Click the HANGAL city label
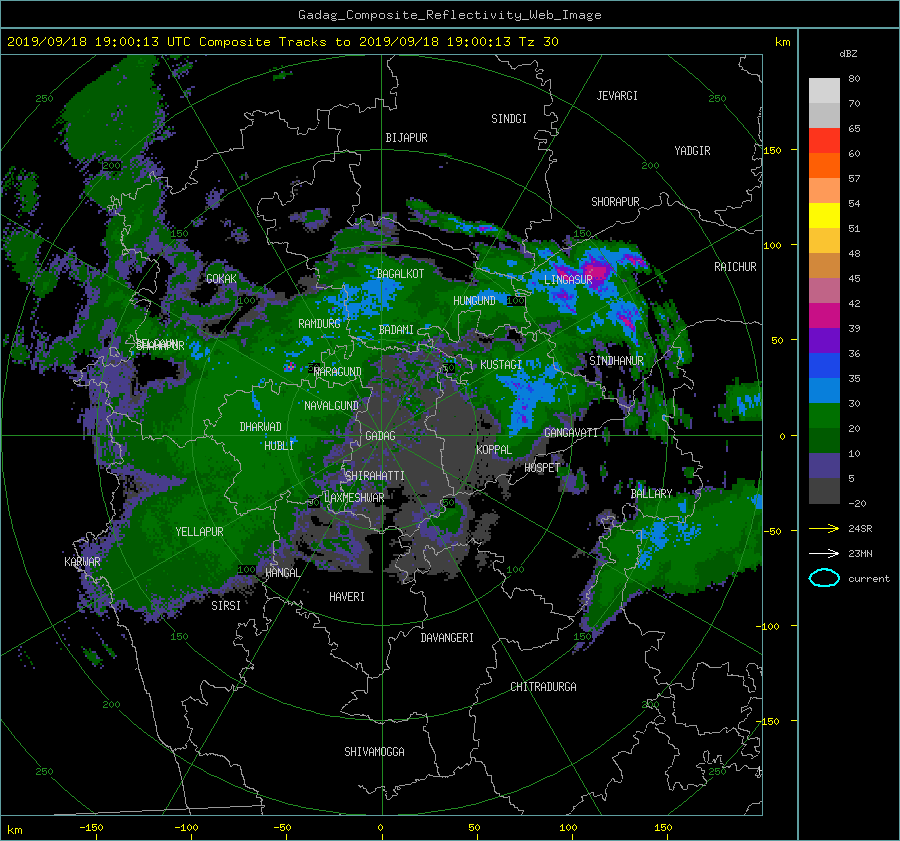 282,573
